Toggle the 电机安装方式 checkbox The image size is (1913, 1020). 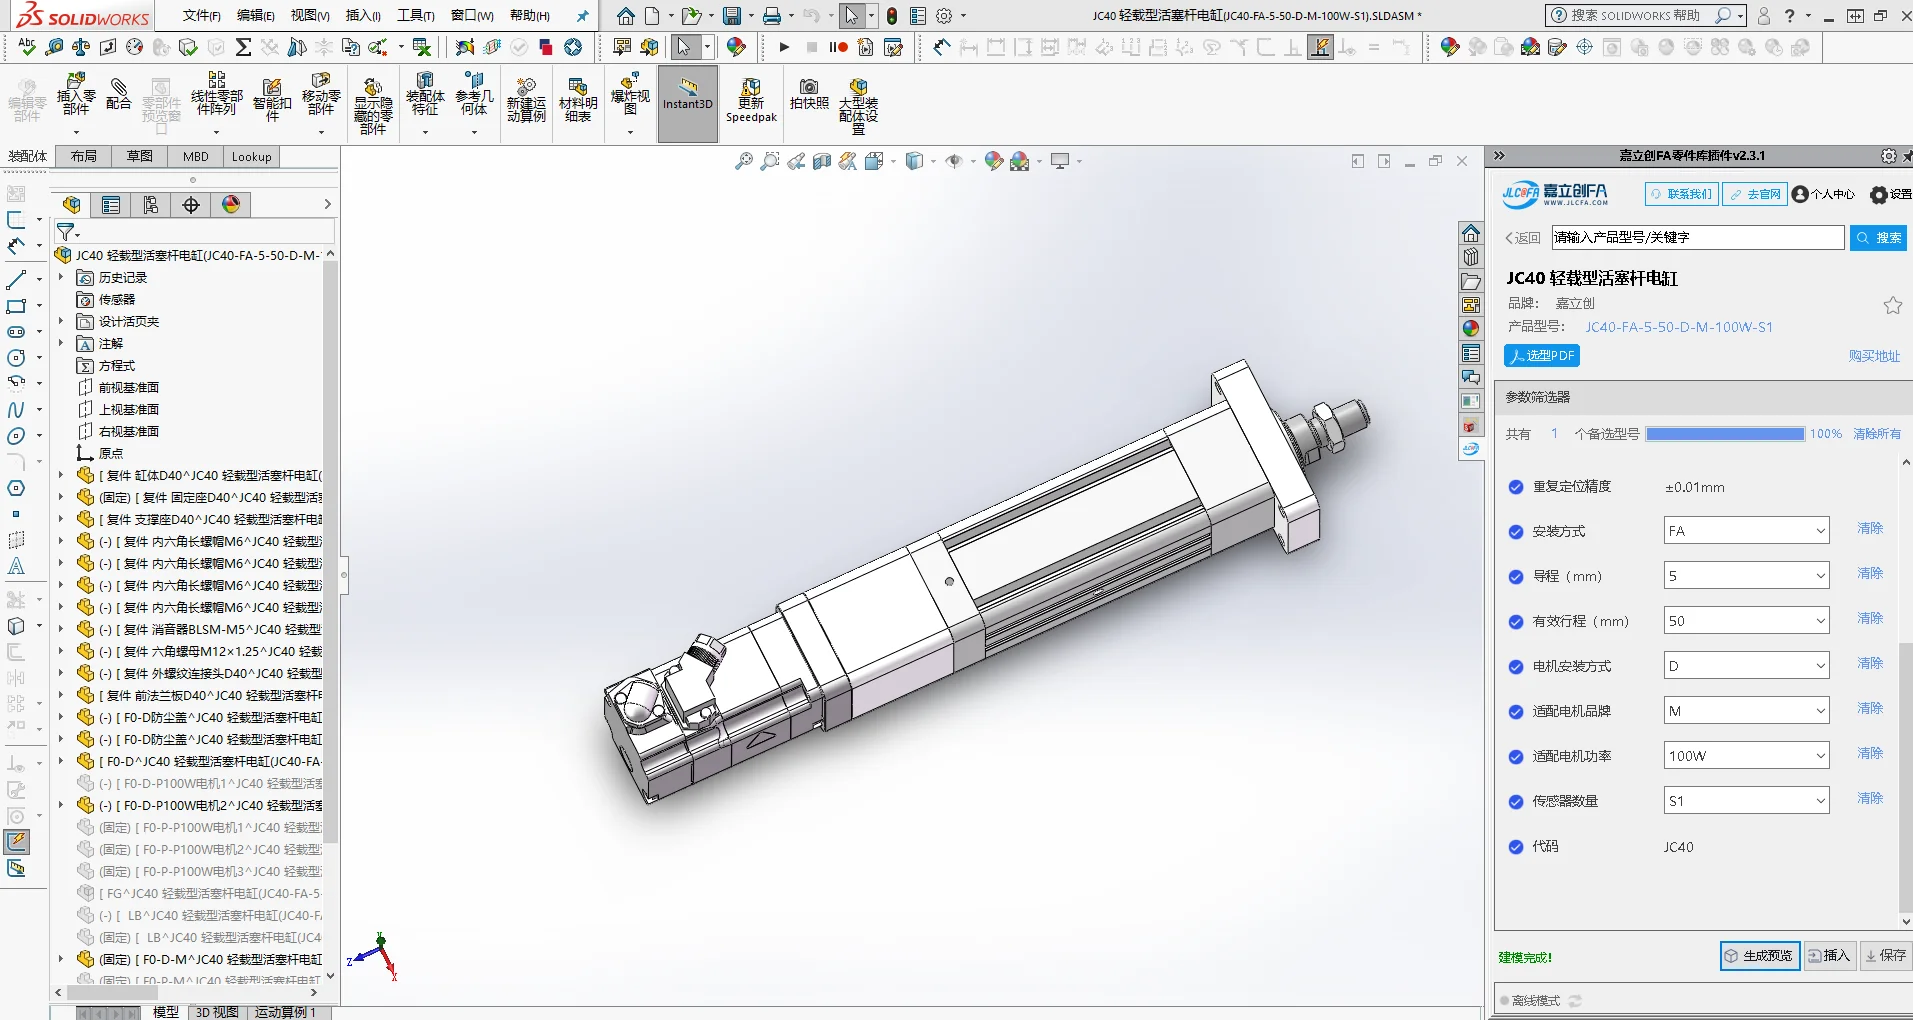[x=1516, y=667]
